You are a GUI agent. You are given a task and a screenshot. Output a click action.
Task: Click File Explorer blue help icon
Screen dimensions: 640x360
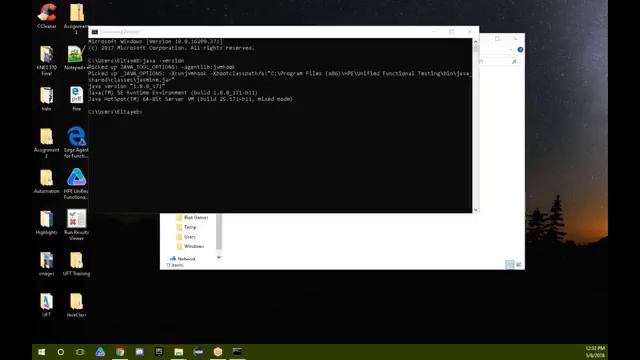pyautogui.click(x=520, y=50)
